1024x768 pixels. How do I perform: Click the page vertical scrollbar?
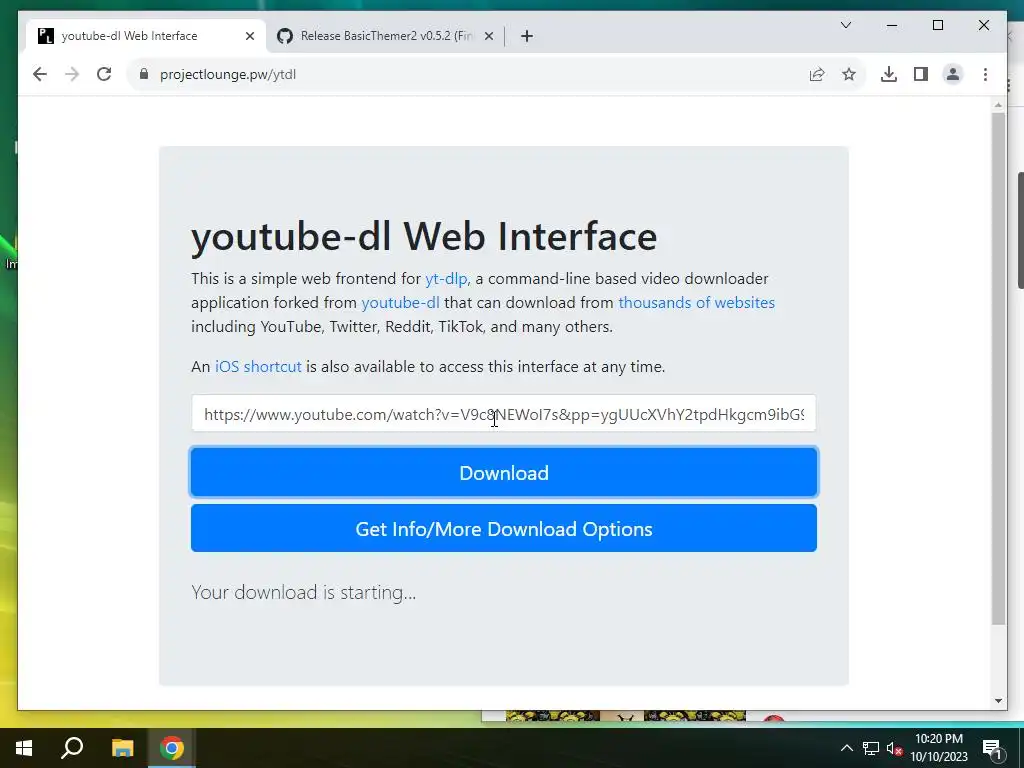tap(998, 369)
